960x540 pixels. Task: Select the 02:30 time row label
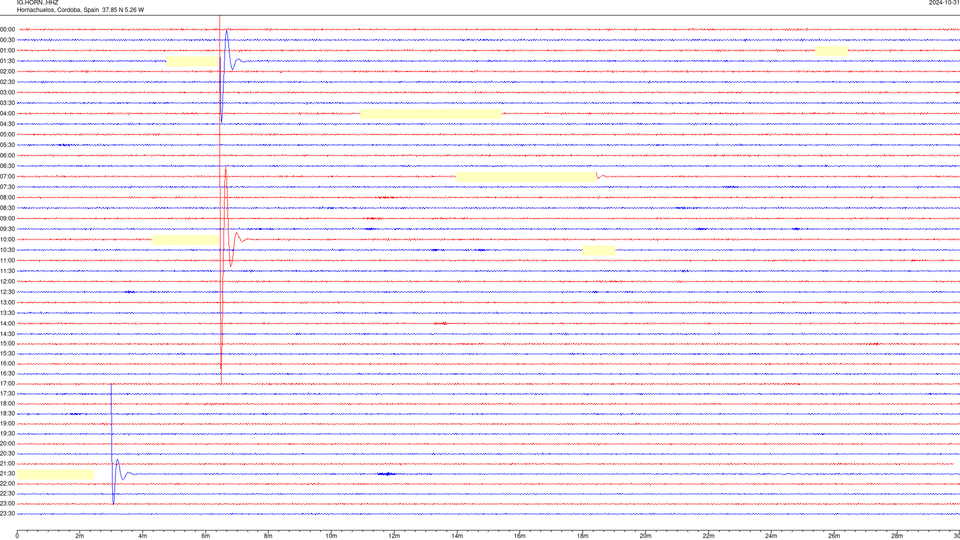(x=7, y=82)
